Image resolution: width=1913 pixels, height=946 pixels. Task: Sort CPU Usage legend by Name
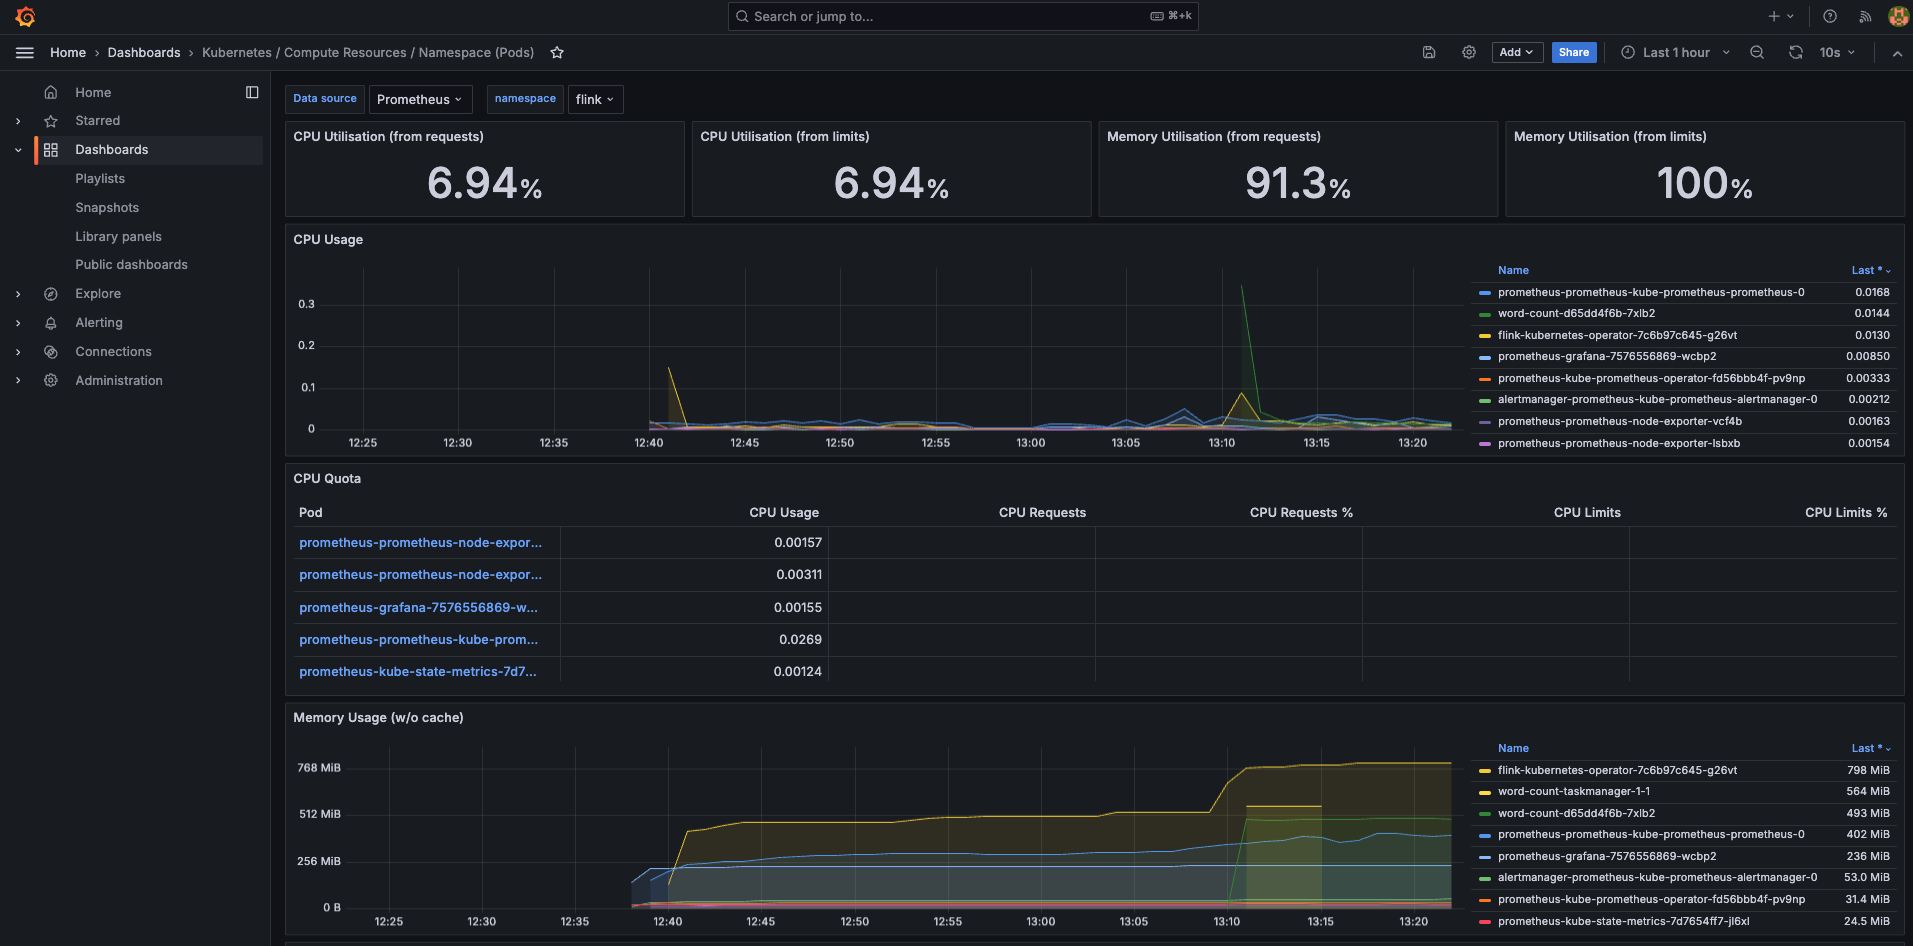point(1513,270)
